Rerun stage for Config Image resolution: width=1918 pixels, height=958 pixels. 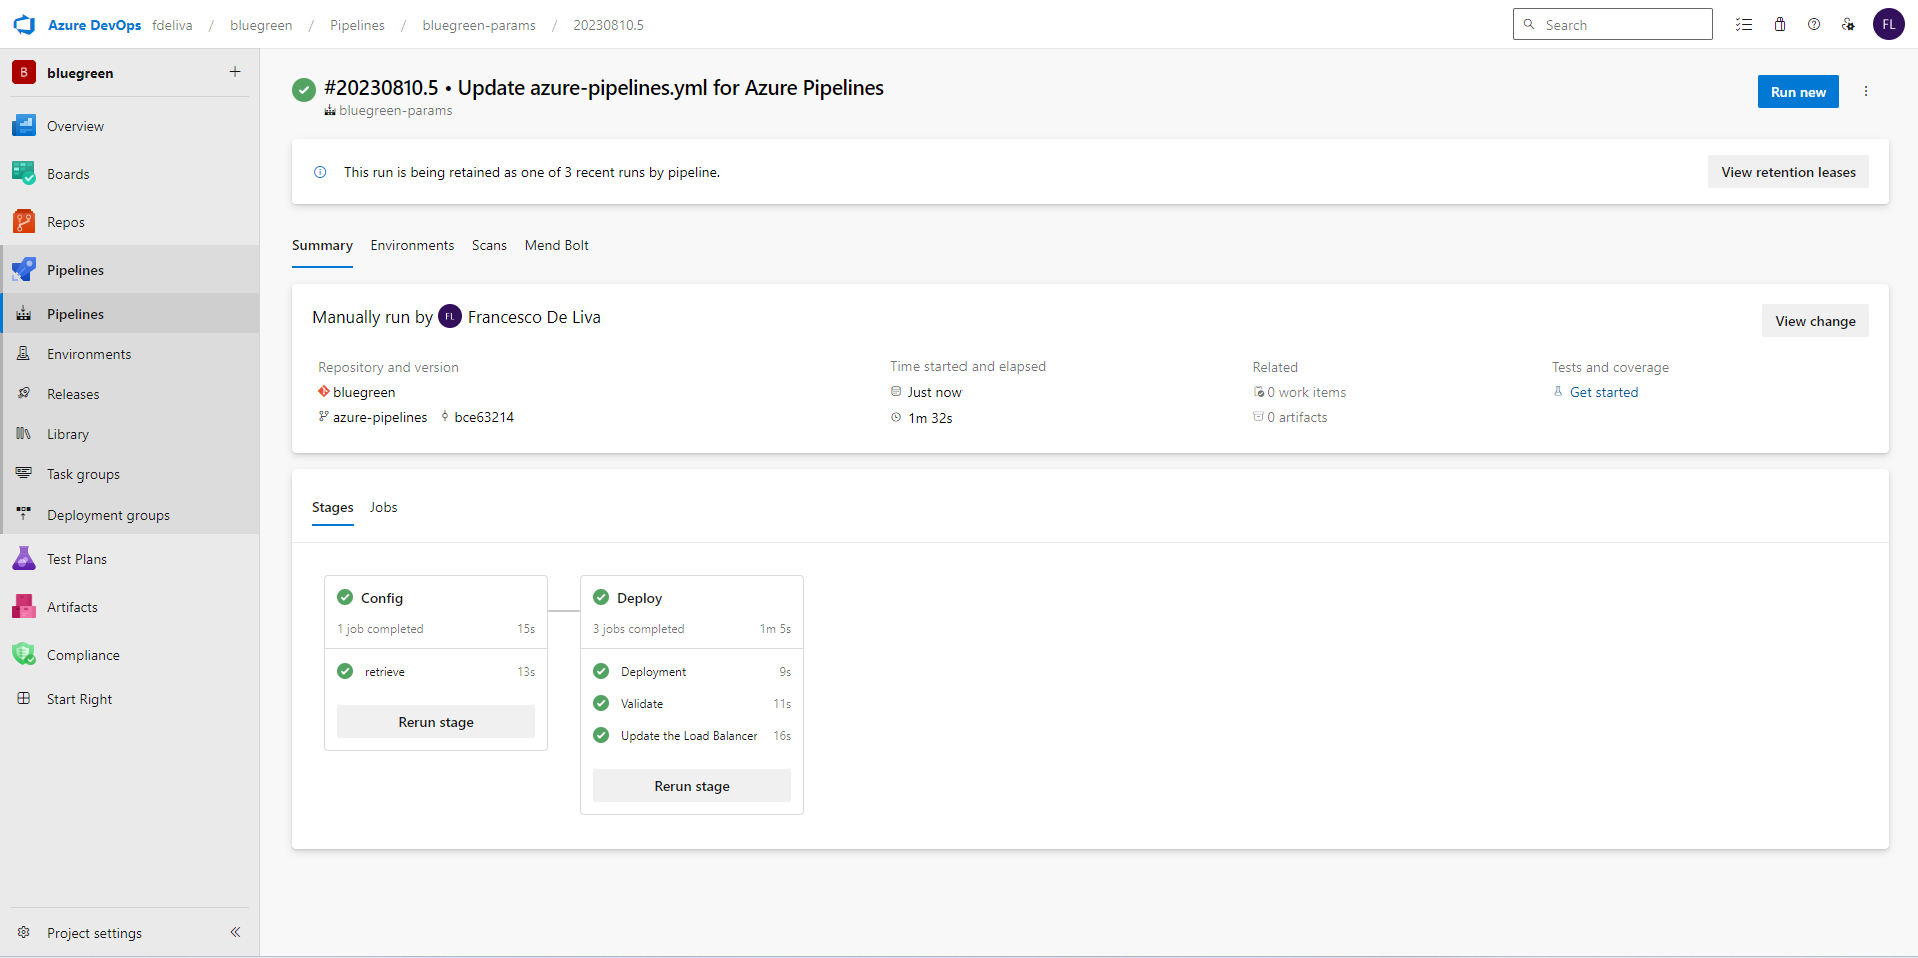436,722
